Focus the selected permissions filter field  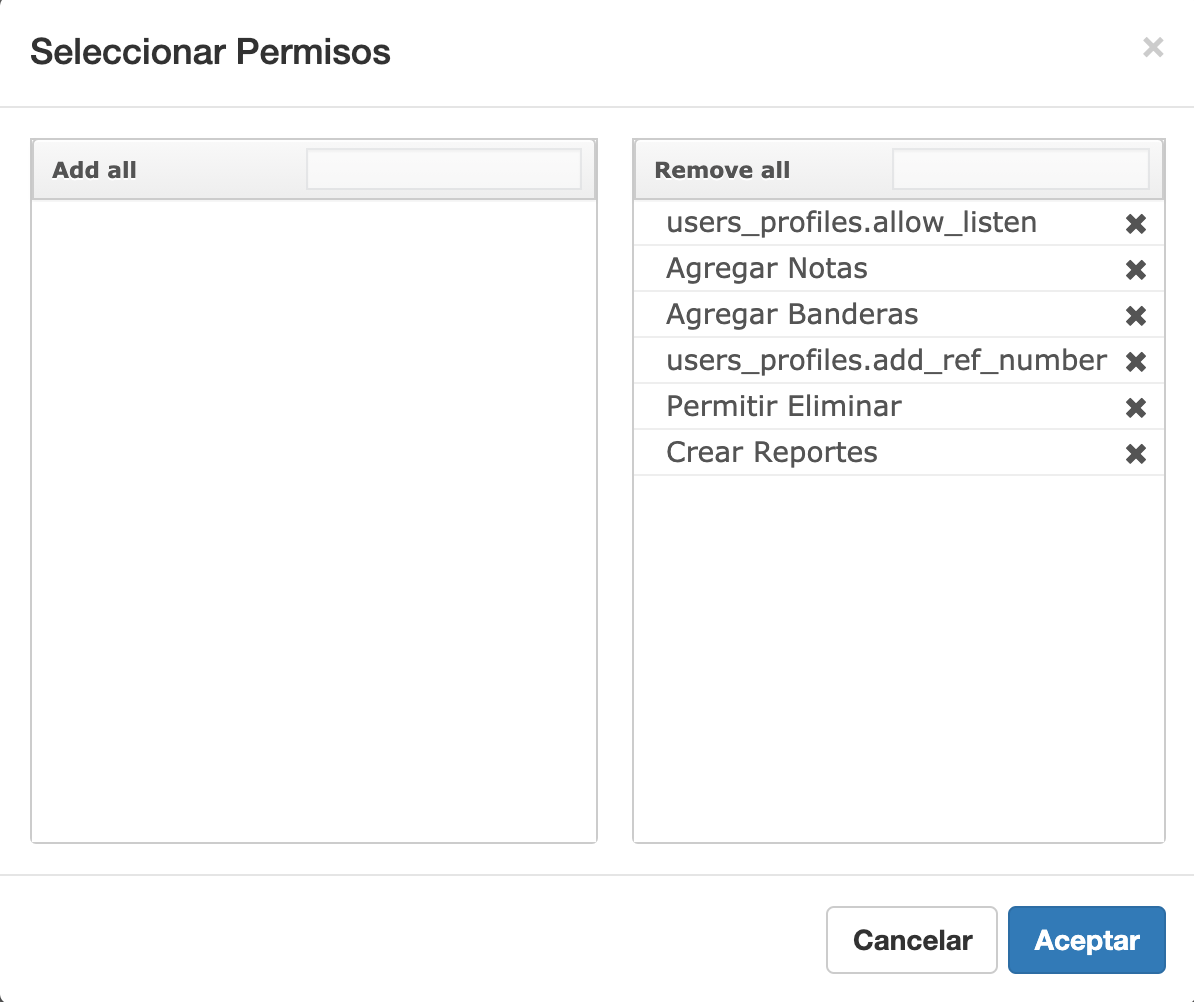pyautogui.click(x=1020, y=169)
